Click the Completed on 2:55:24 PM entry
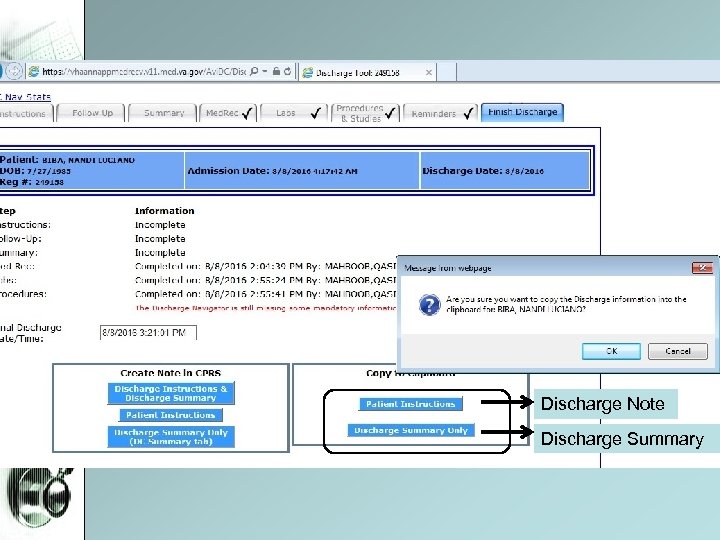Image resolution: width=720 pixels, height=540 pixels. (266, 280)
